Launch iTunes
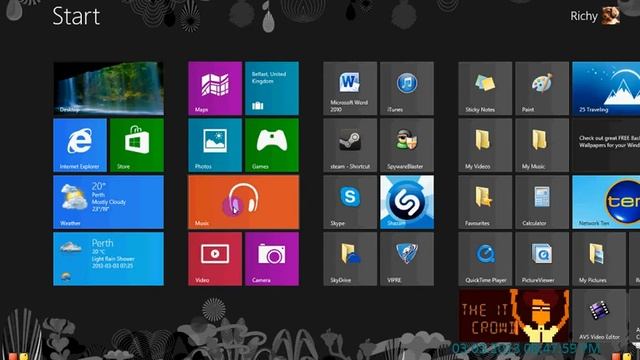This screenshot has height=360, width=640. (407, 88)
